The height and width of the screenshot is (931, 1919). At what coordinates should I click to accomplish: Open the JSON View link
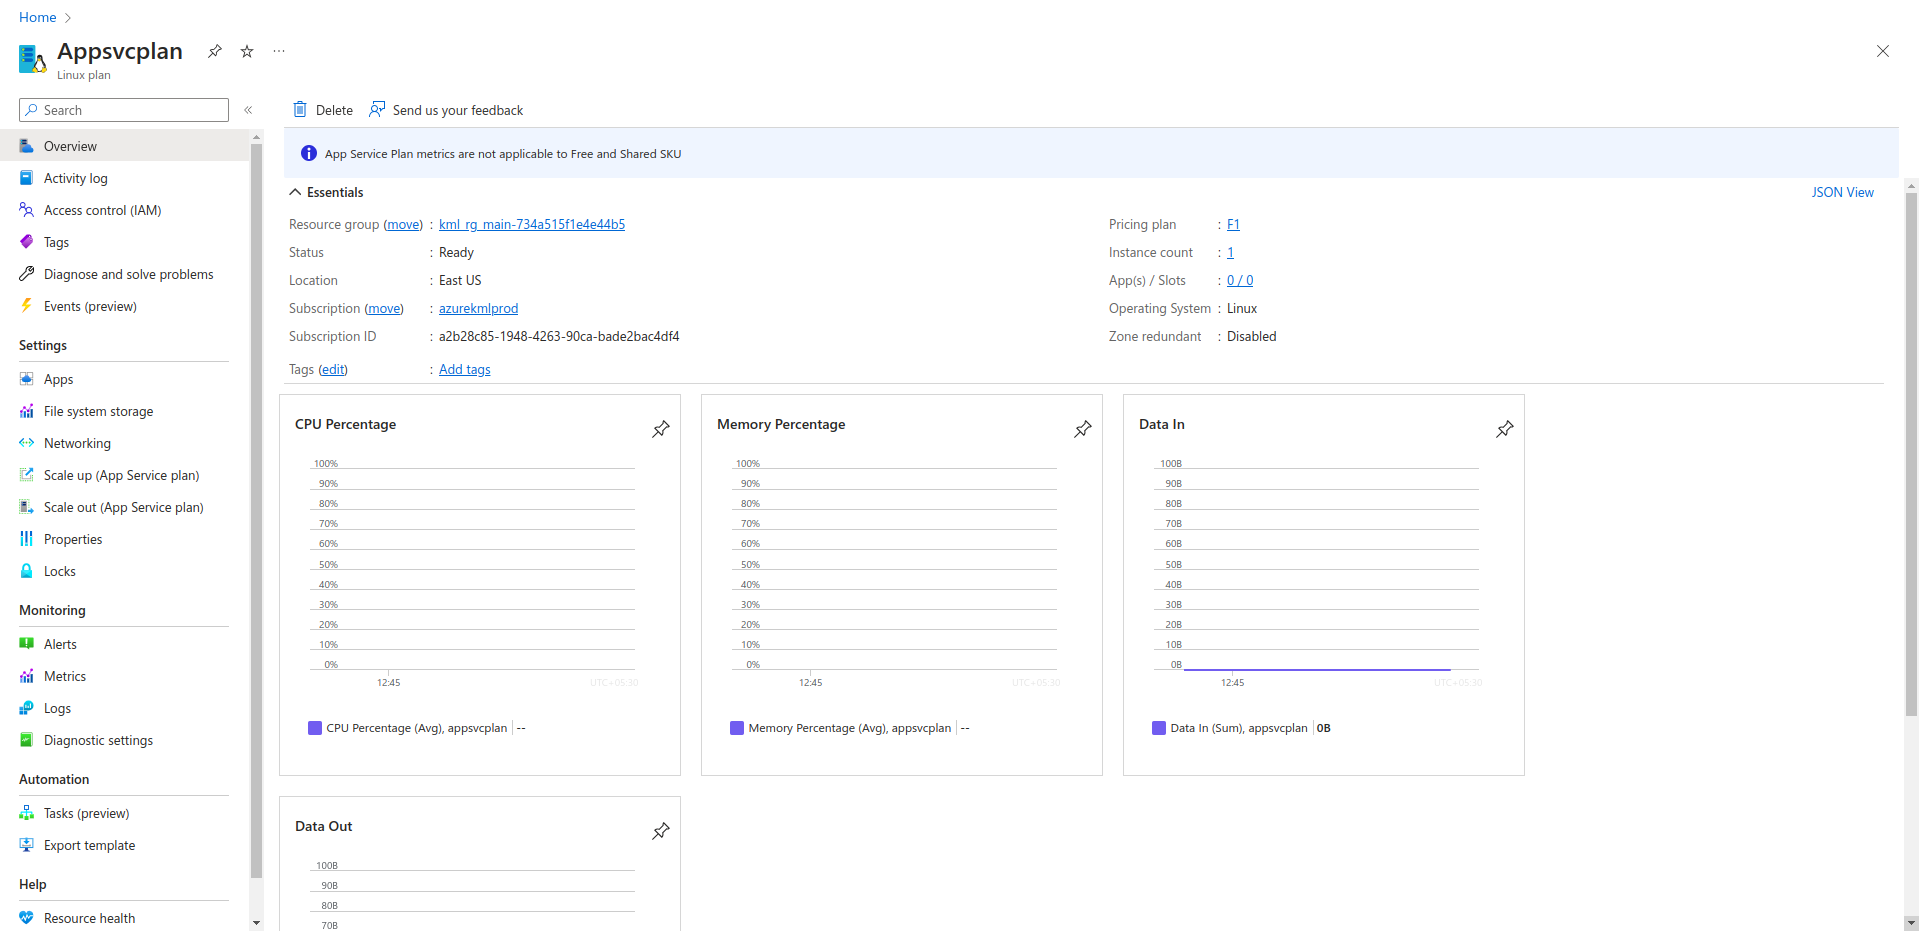(x=1842, y=192)
